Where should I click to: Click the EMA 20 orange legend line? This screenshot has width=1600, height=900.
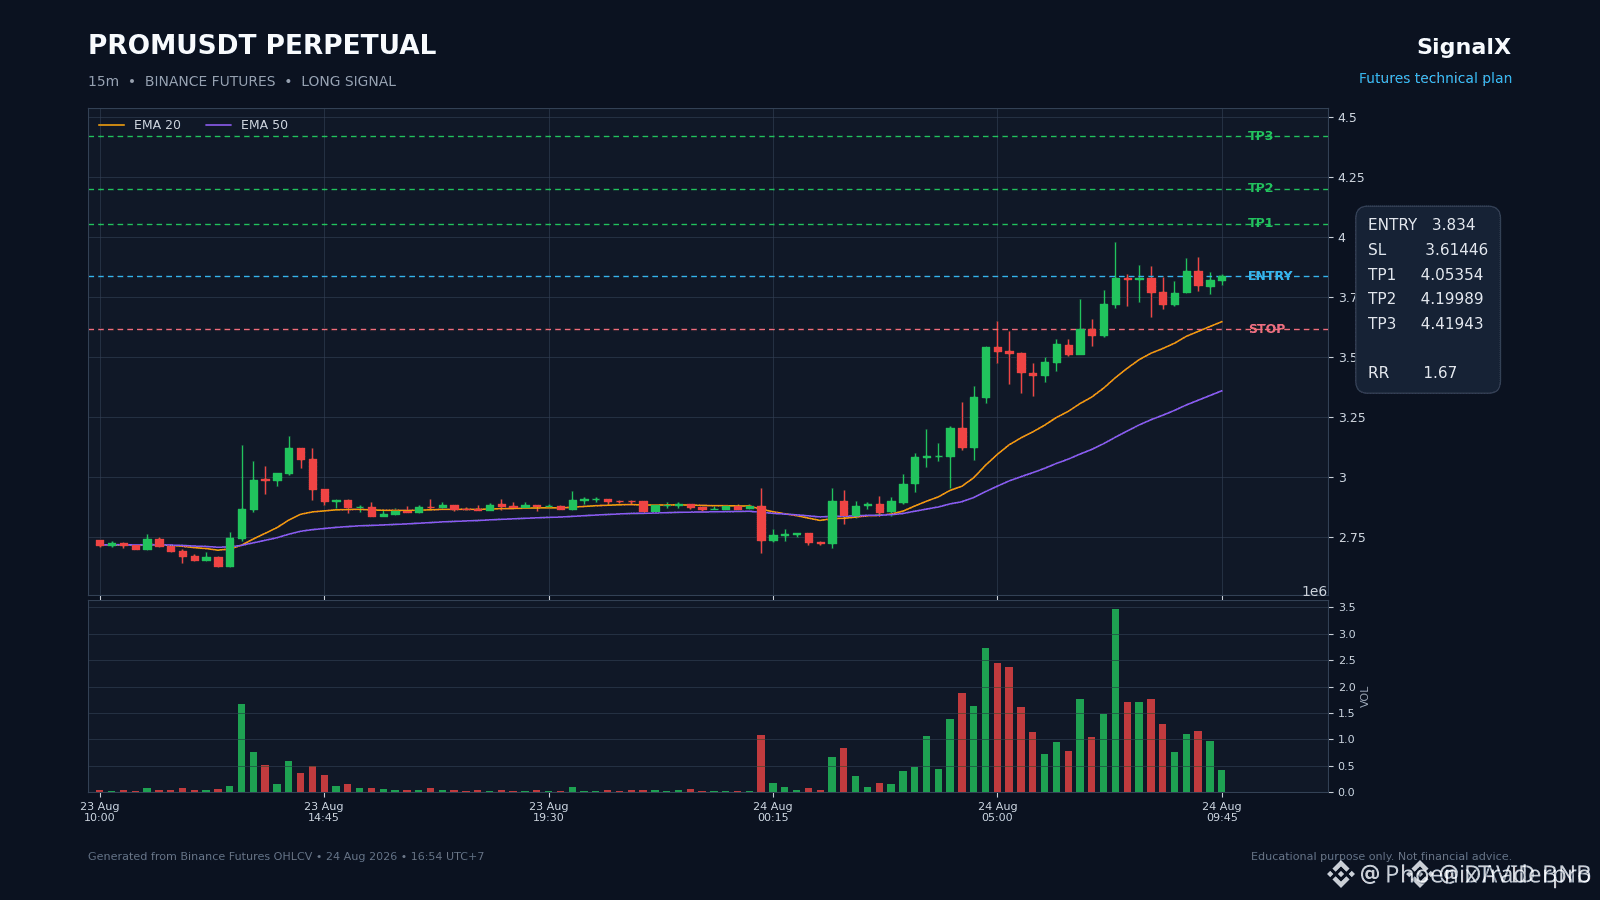[x=112, y=125]
